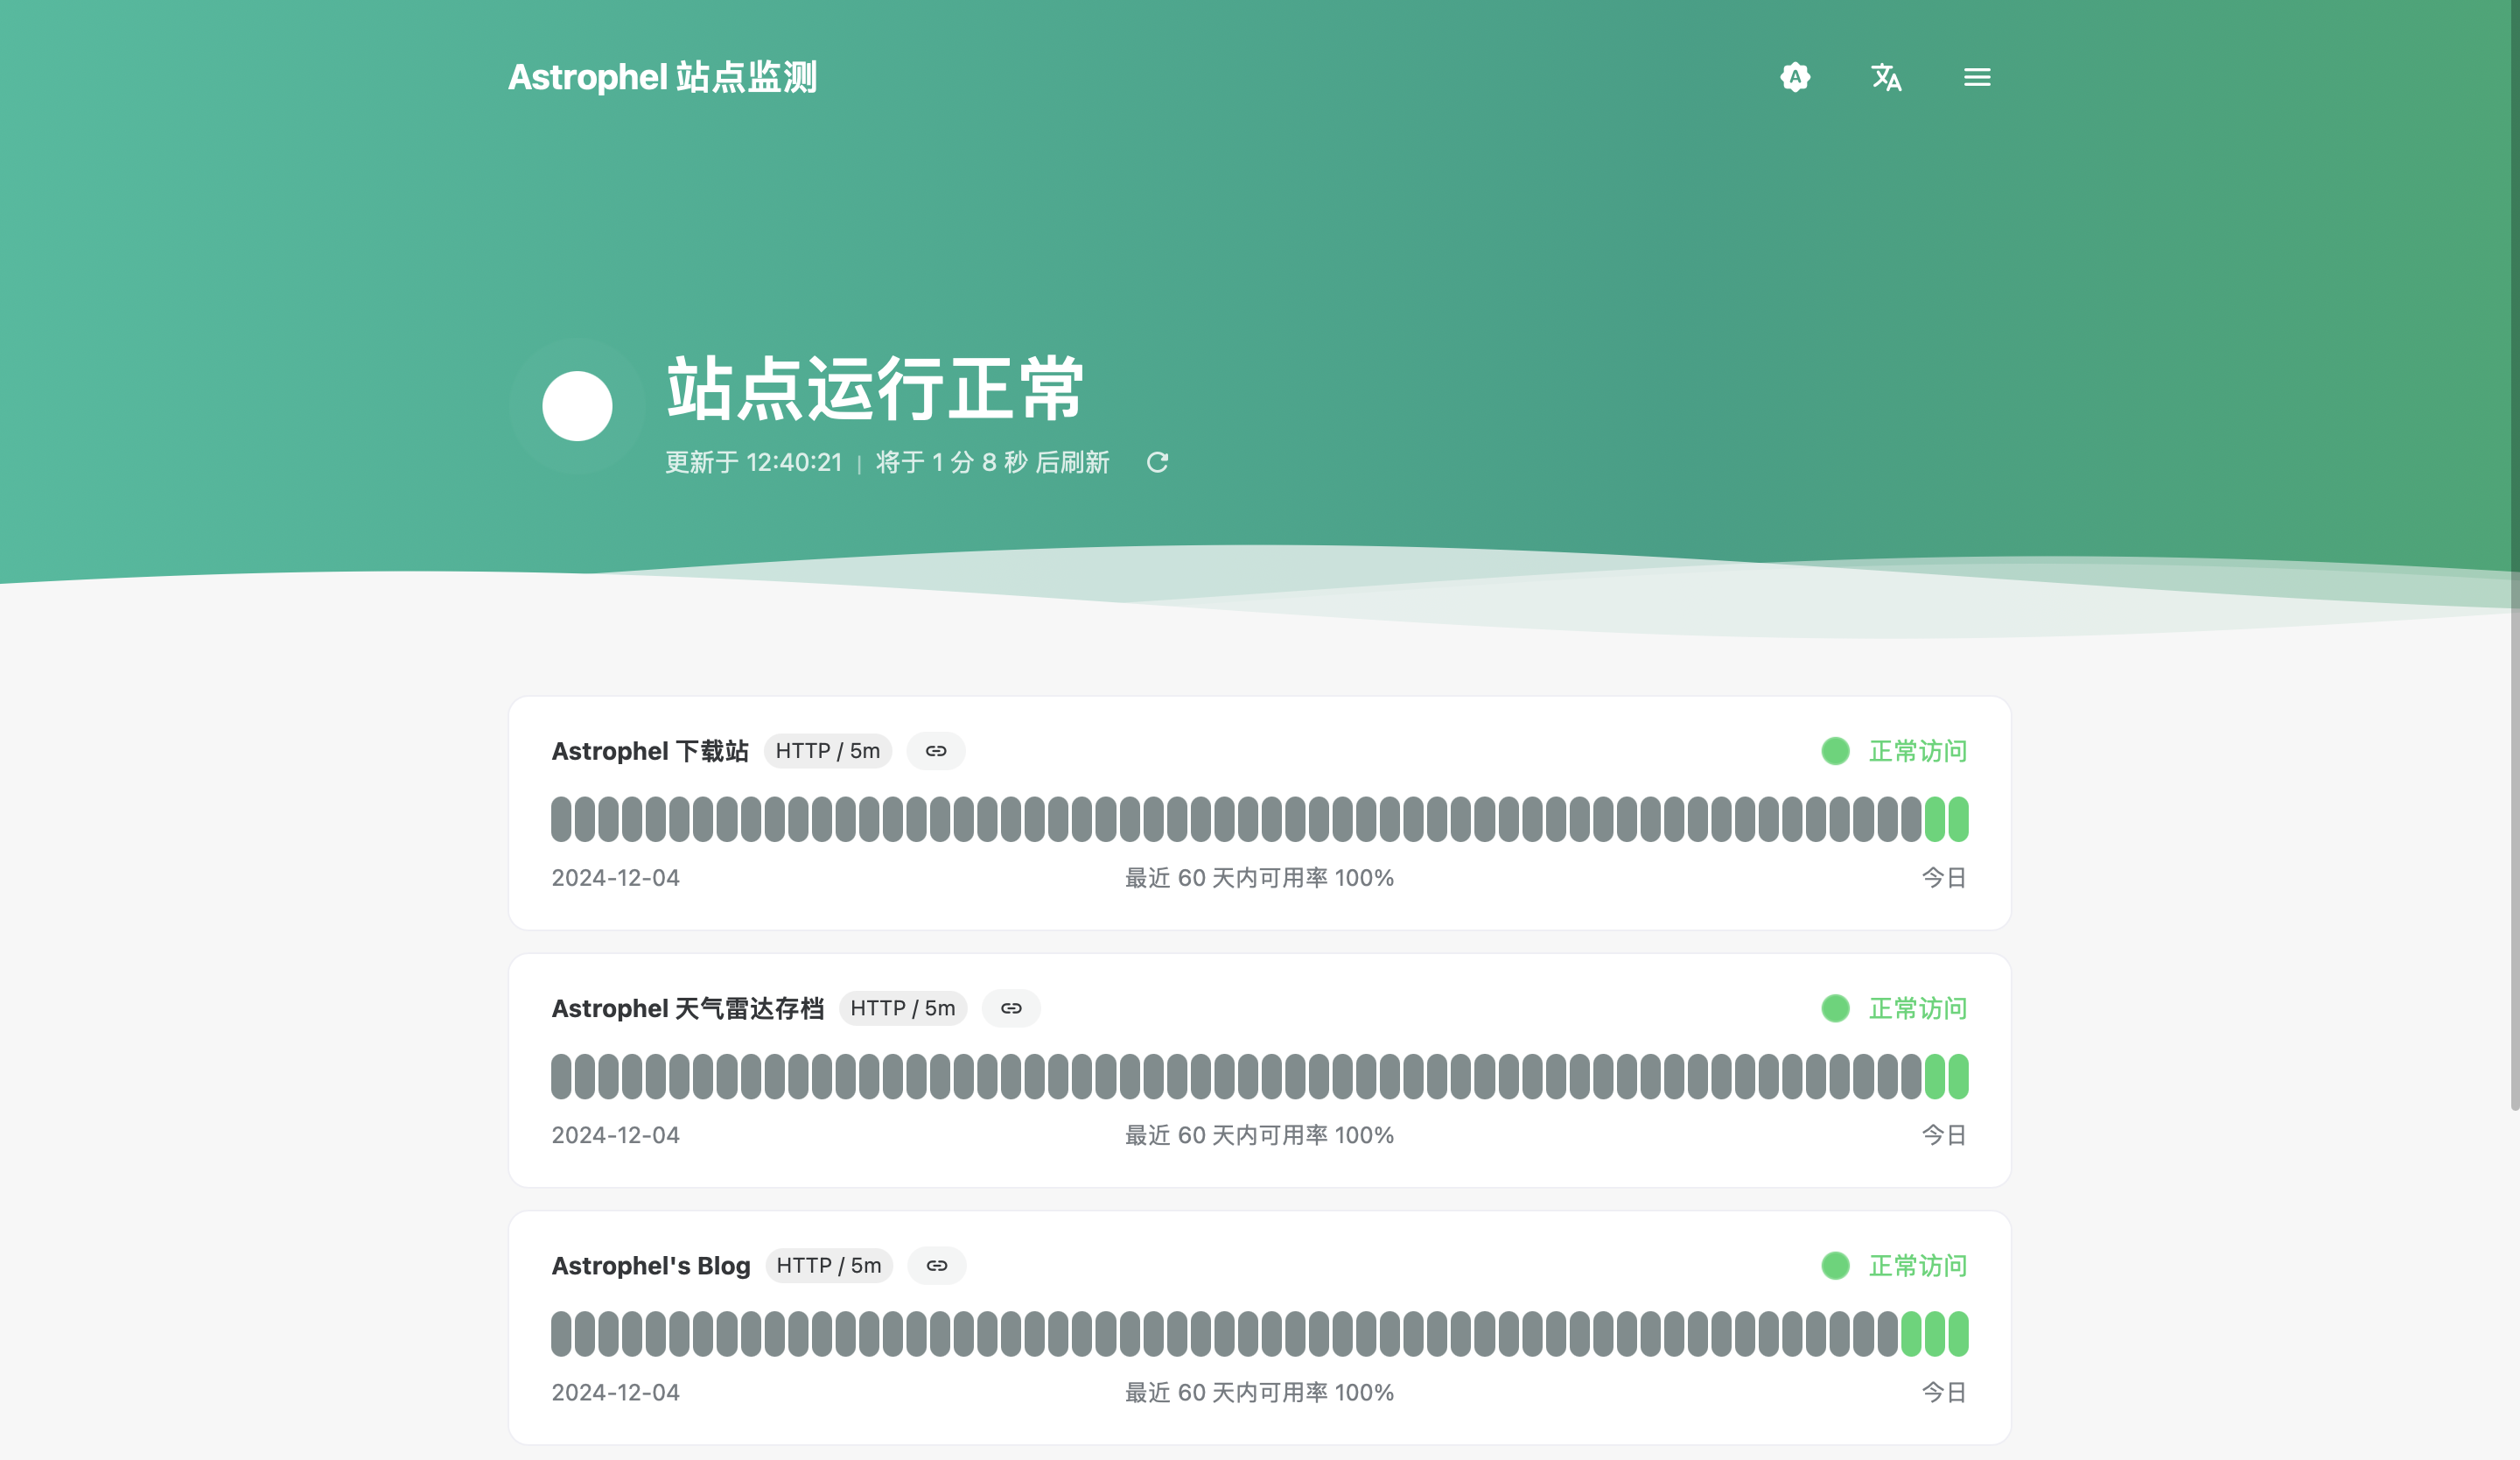This screenshot has width=2520, height=1460.
Task: Click HTTP / 5m badge of Astrophel 天气雷达存档
Action: [903, 1008]
